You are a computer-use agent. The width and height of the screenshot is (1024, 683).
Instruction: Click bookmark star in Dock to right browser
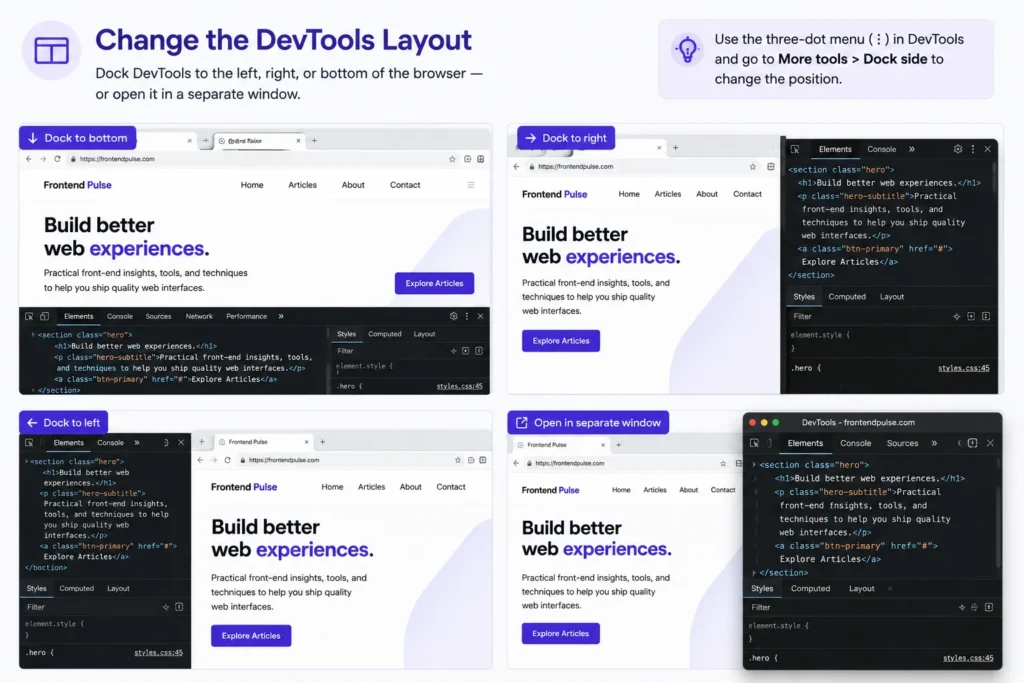point(752,167)
